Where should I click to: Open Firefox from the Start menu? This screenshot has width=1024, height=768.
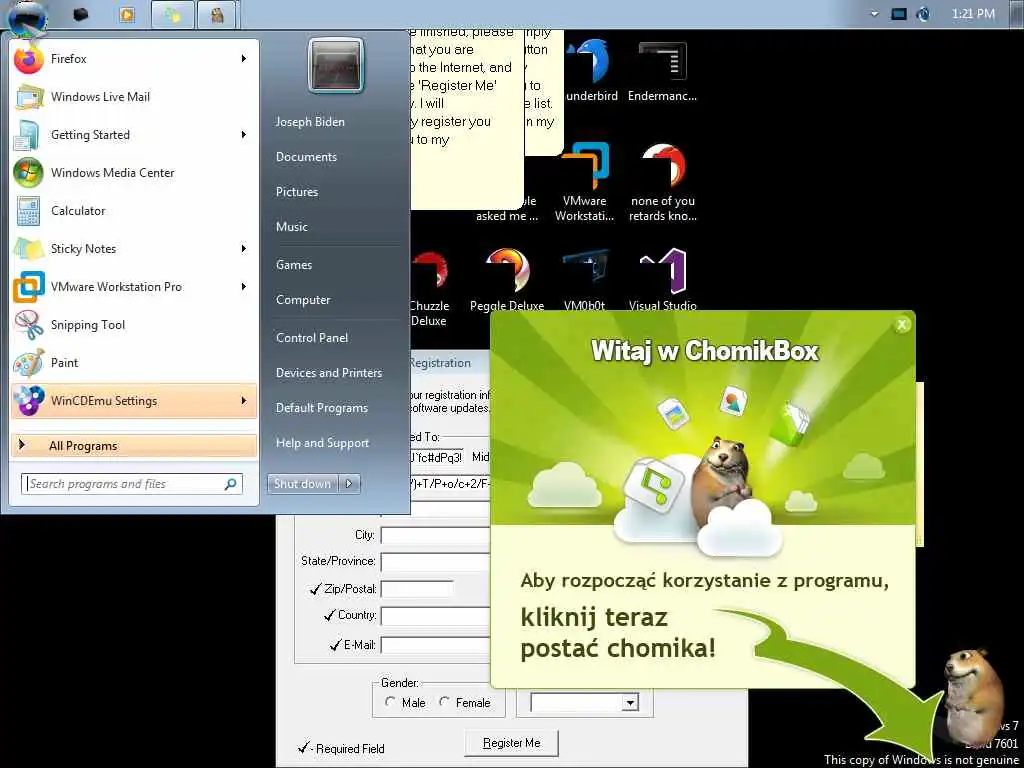(x=134, y=59)
